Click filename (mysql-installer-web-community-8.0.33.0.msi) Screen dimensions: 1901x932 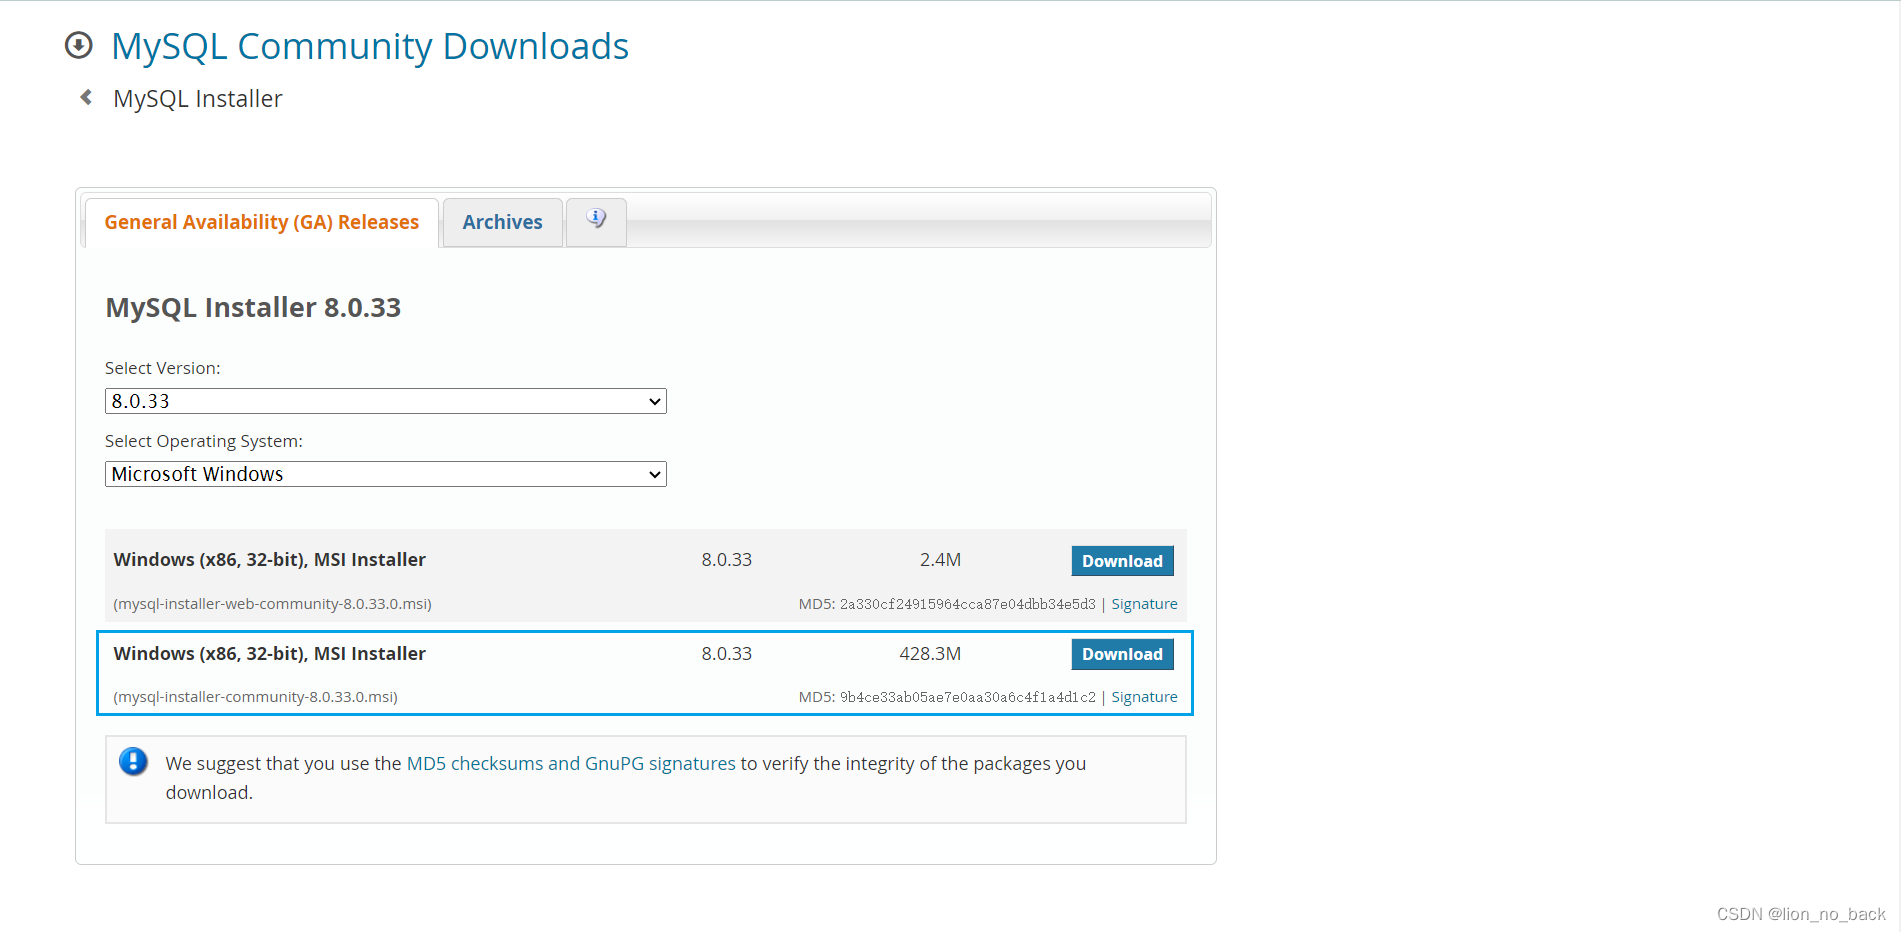click(273, 604)
